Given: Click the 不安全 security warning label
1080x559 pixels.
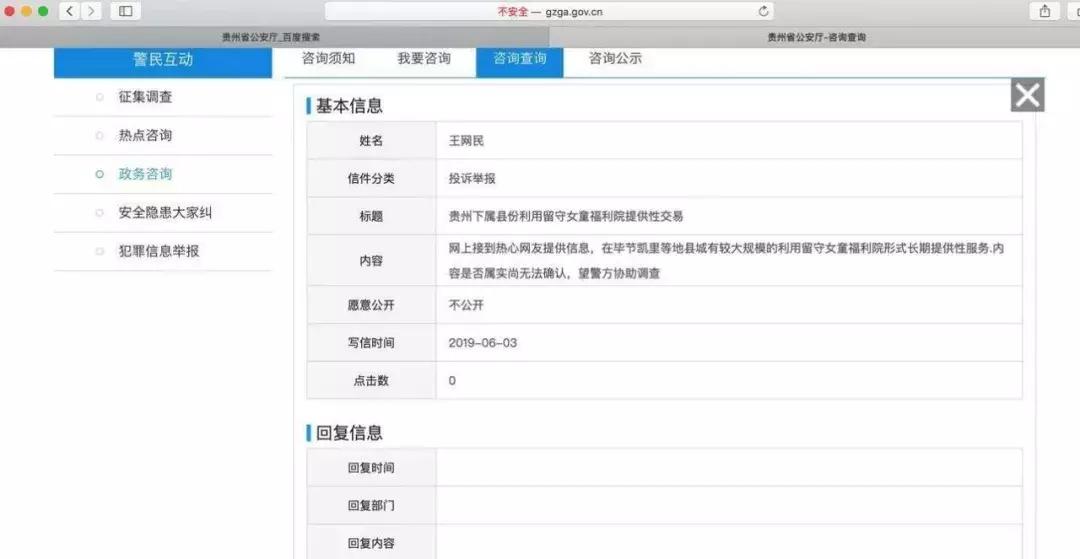Looking at the screenshot, I should (512, 12).
